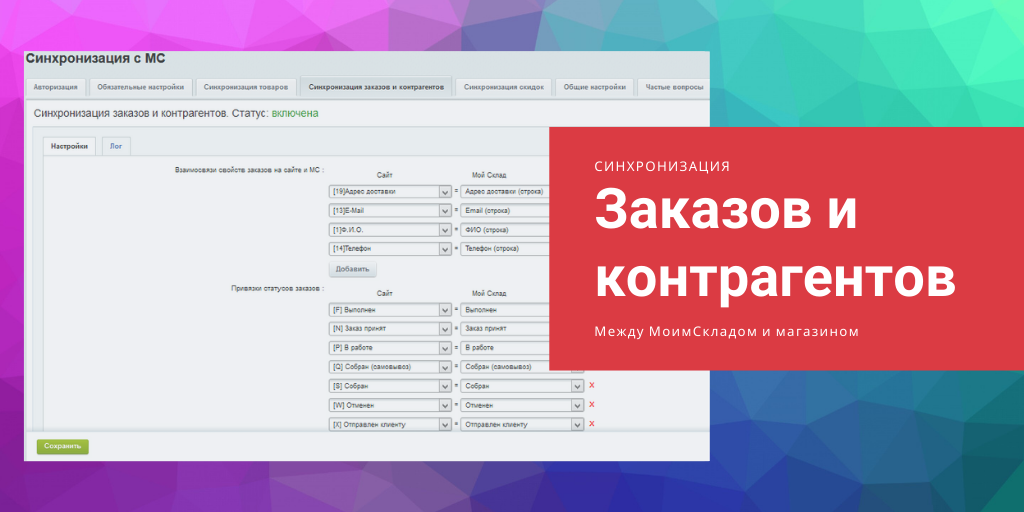This screenshot has width=1024, height=512.
Task: Open the [14]Телефон site dropdown
Action: [x=390, y=248]
